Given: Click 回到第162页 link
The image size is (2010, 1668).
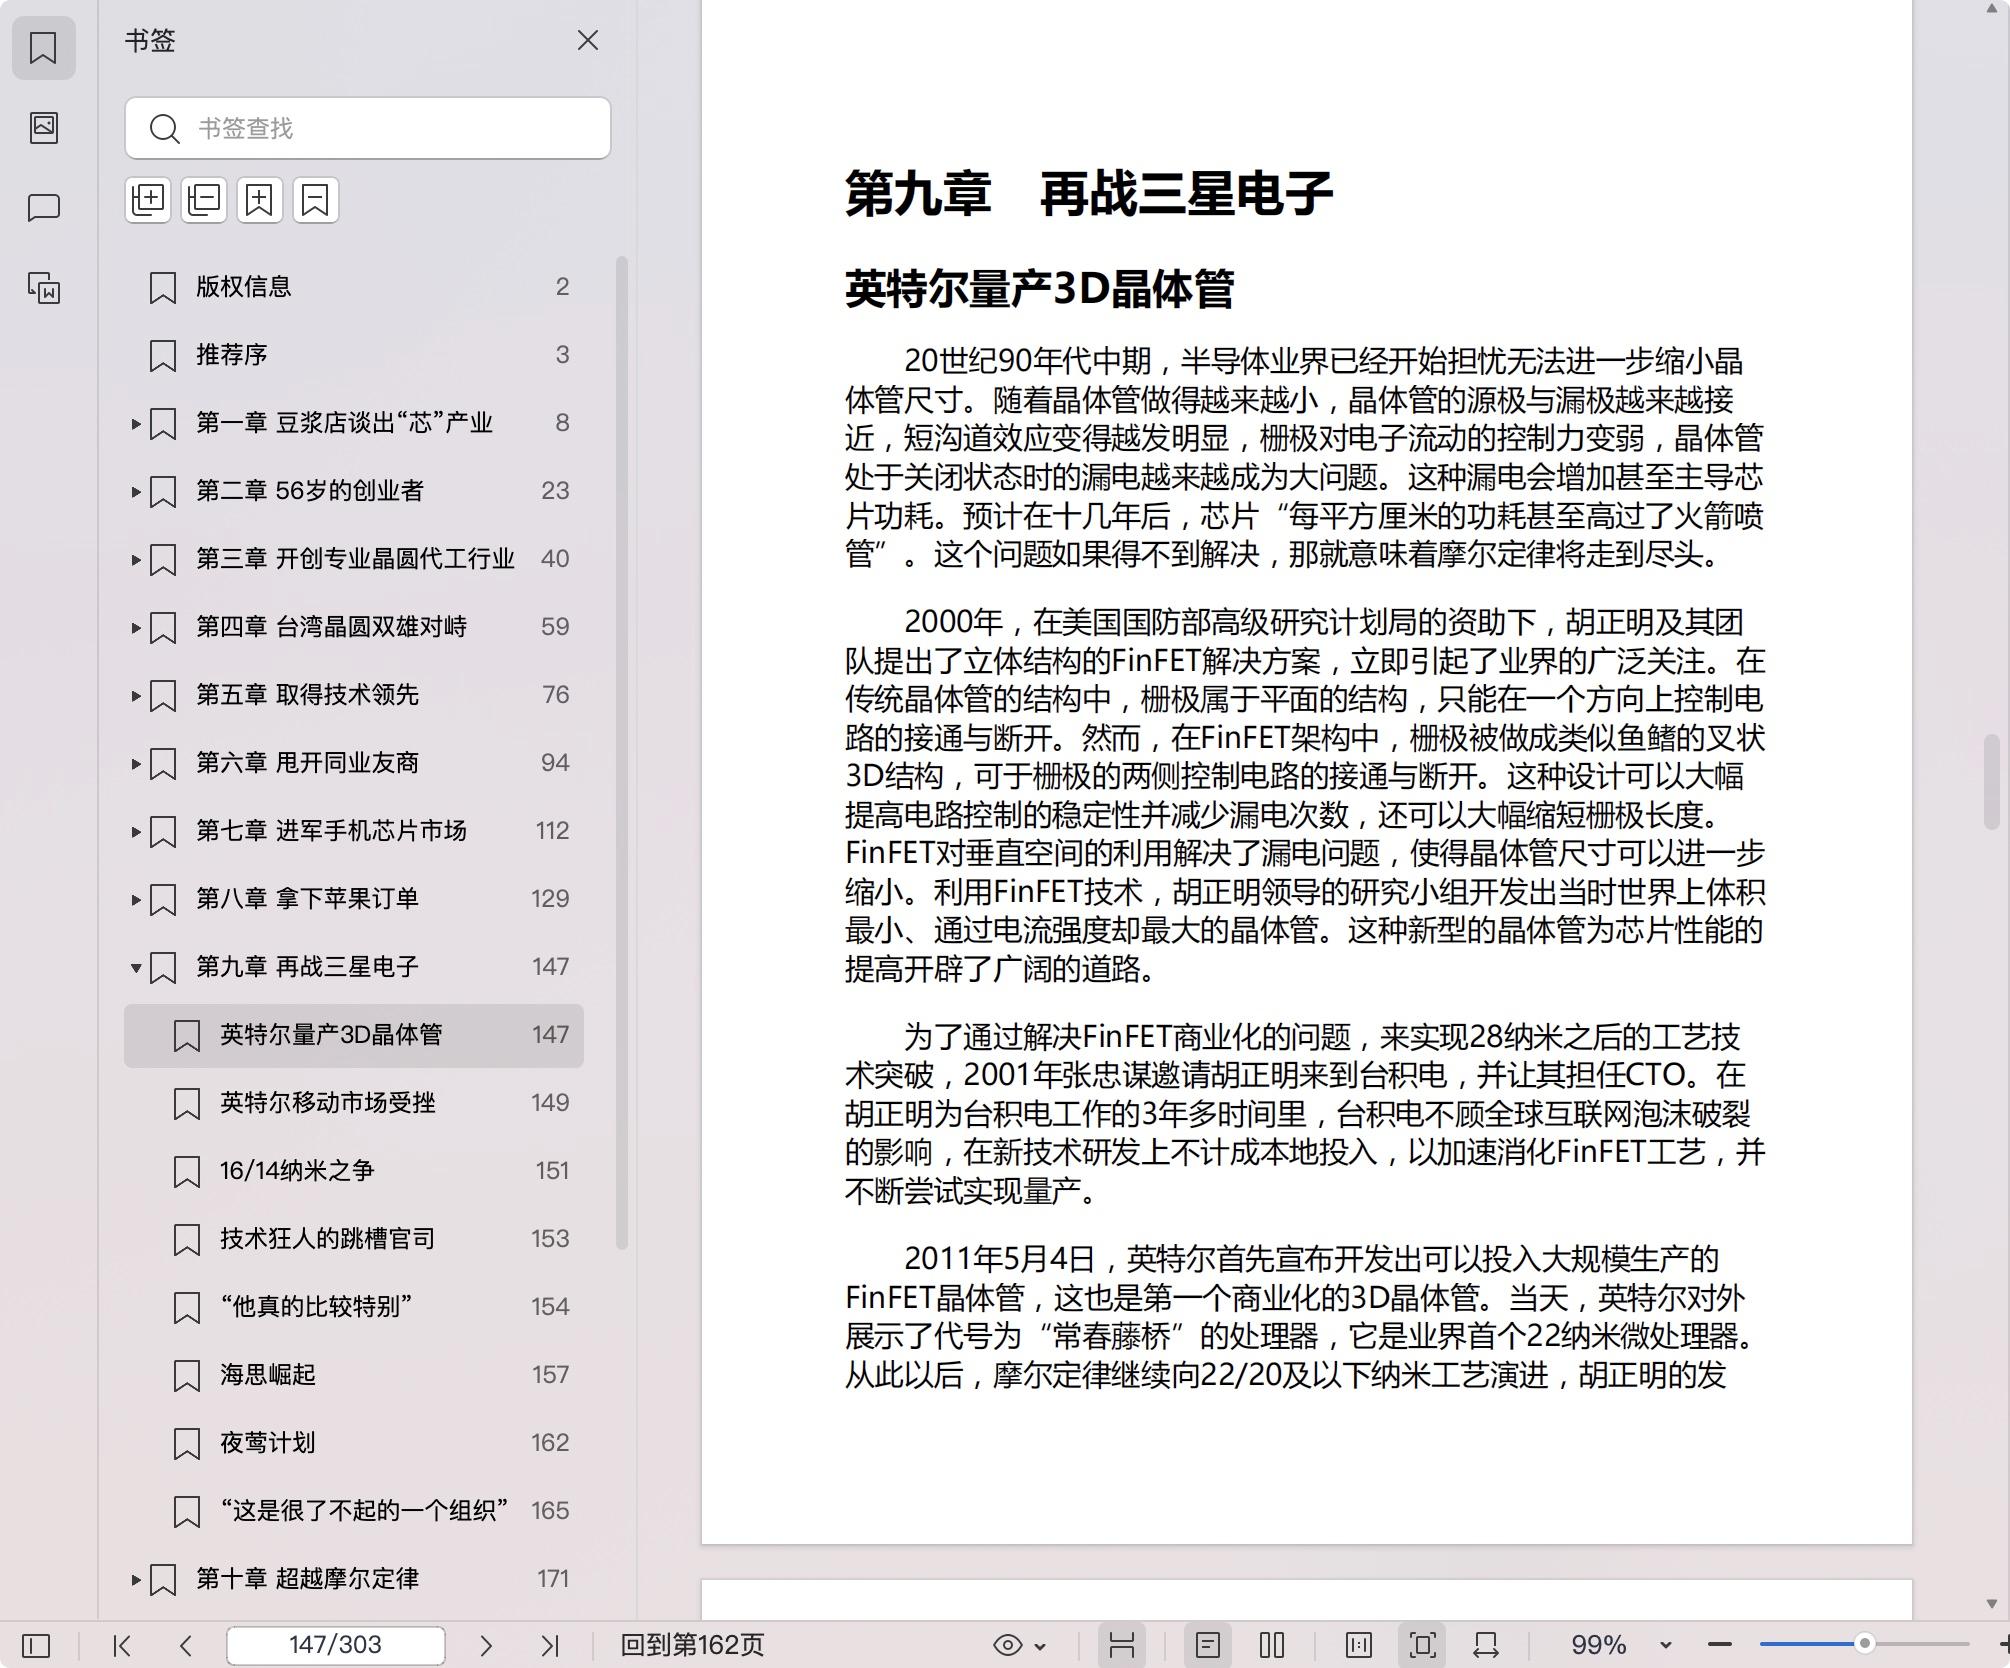Looking at the screenshot, I should (x=692, y=1645).
